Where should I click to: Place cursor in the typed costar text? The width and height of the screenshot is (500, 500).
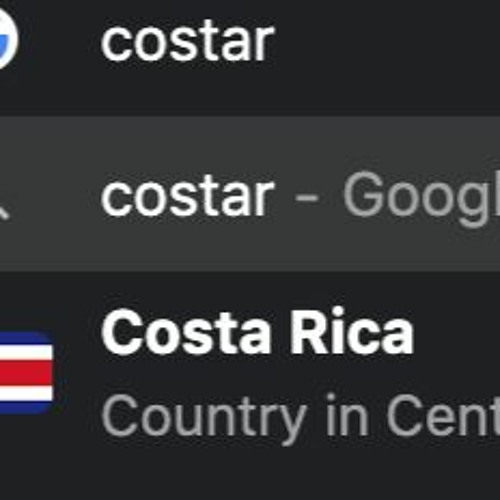(187, 42)
